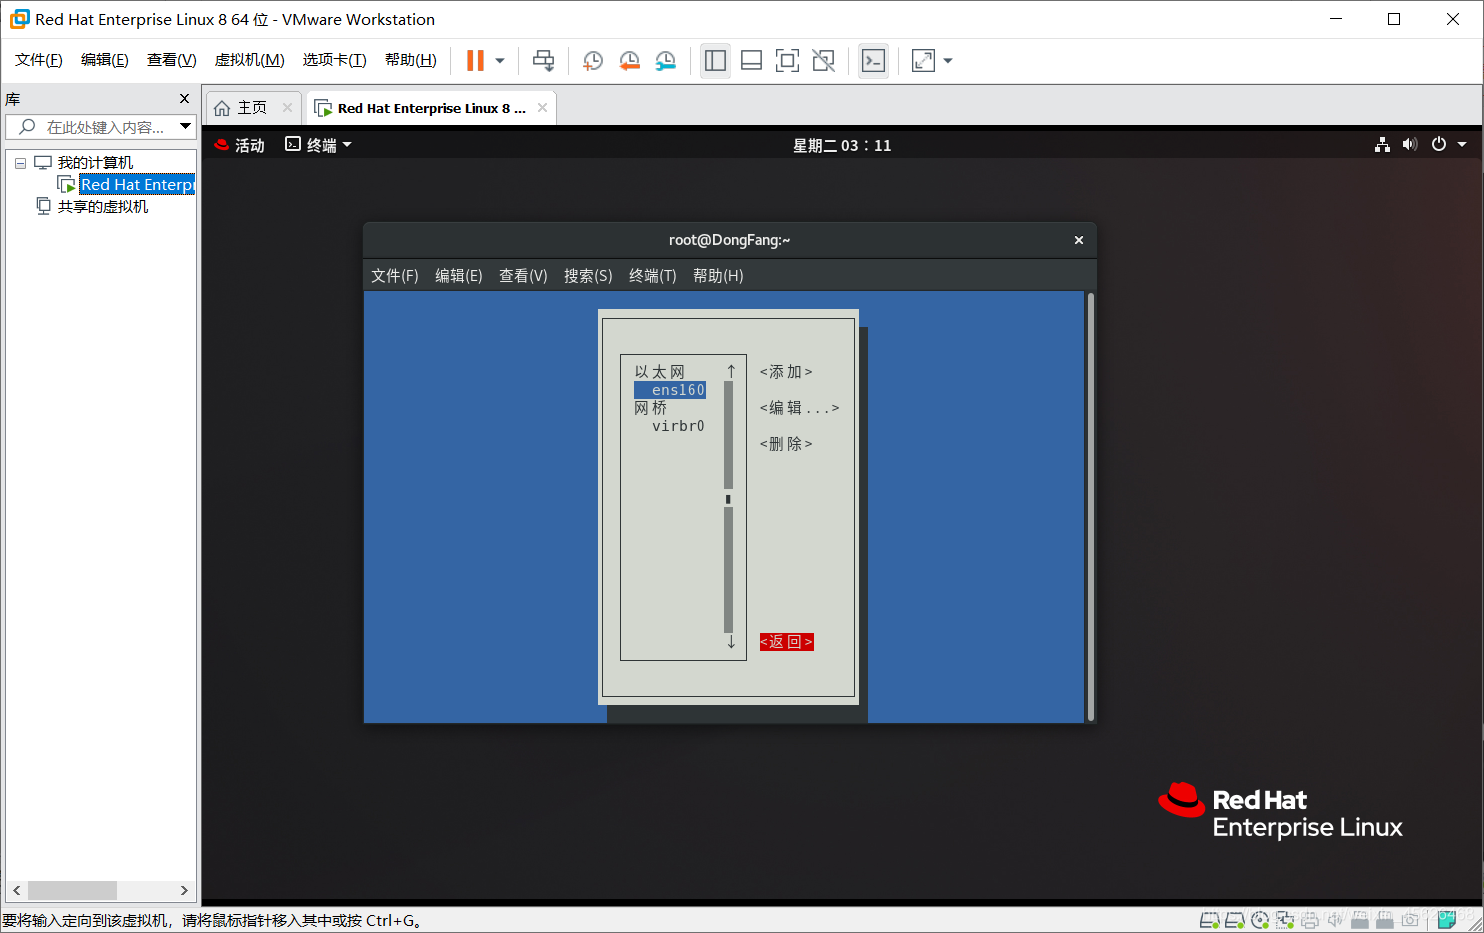
Task: Click the Send Ctrl+Alt+Del icon in the toolbar
Action: pyautogui.click(x=543, y=60)
